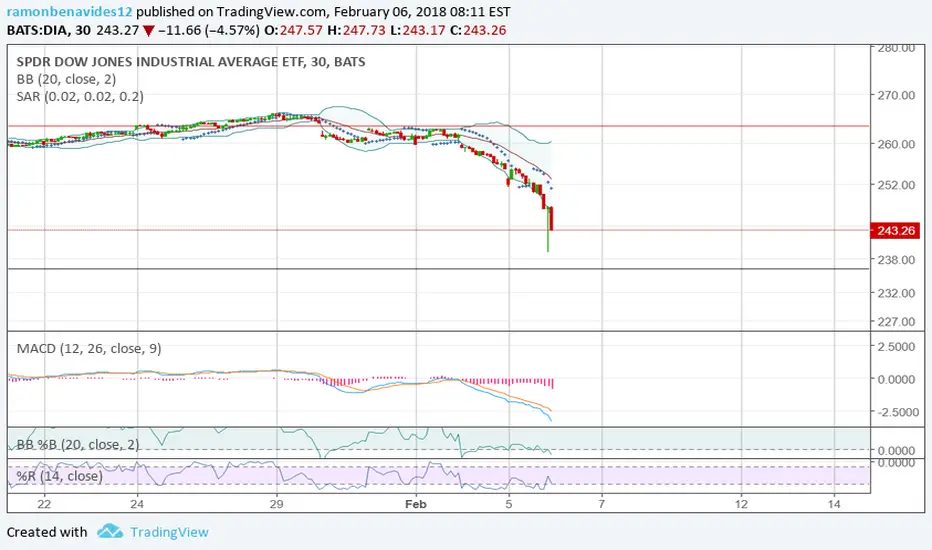Click the date 24 on the time axis
The width and height of the screenshot is (932, 550).
137,504
